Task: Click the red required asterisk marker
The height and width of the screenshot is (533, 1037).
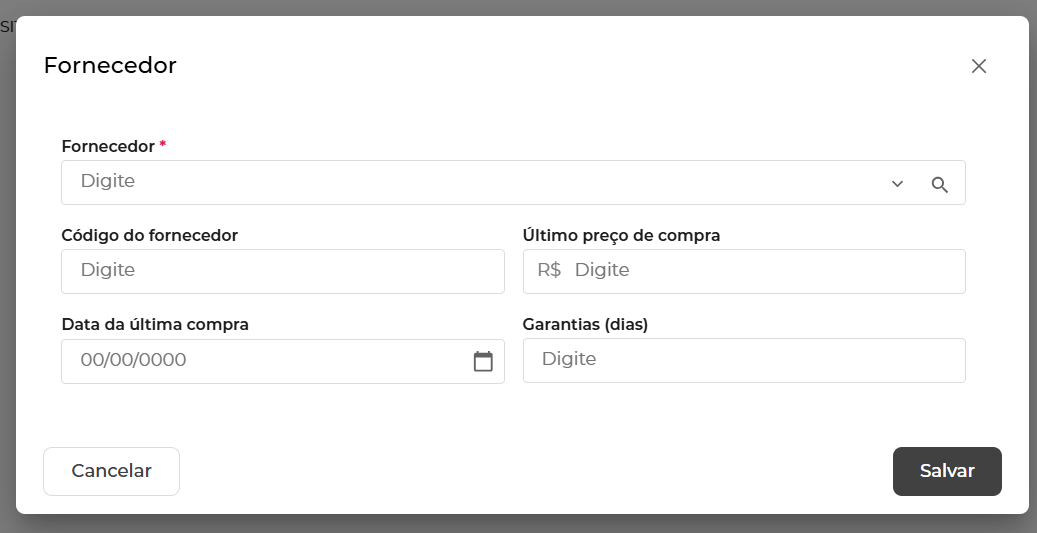Action: point(163,145)
